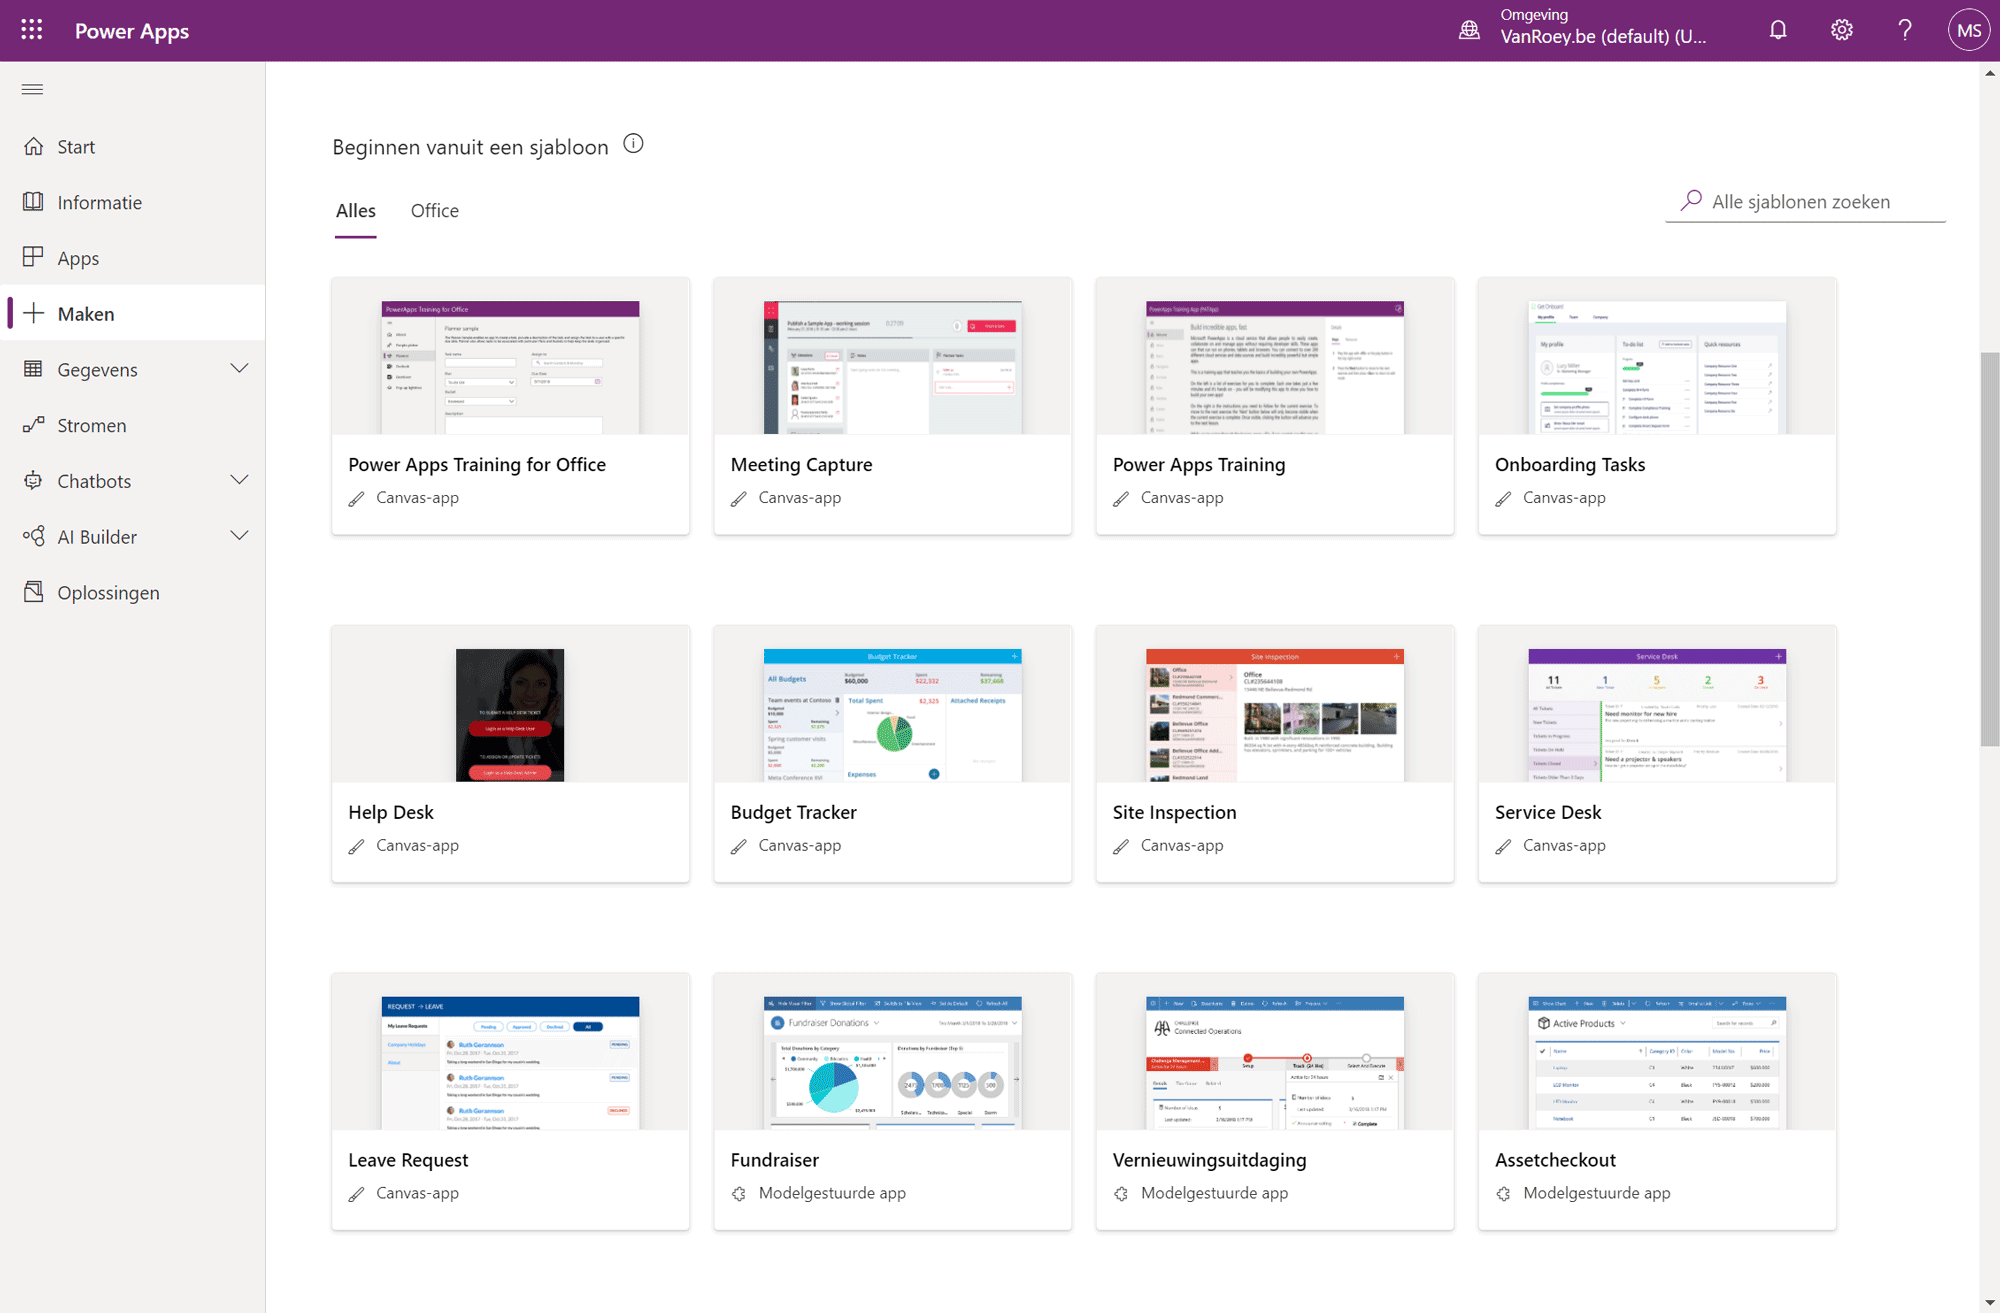Click model-driven icon on Assetcheckout card
This screenshot has height=1313, width=2000.
point(1504,1194)
